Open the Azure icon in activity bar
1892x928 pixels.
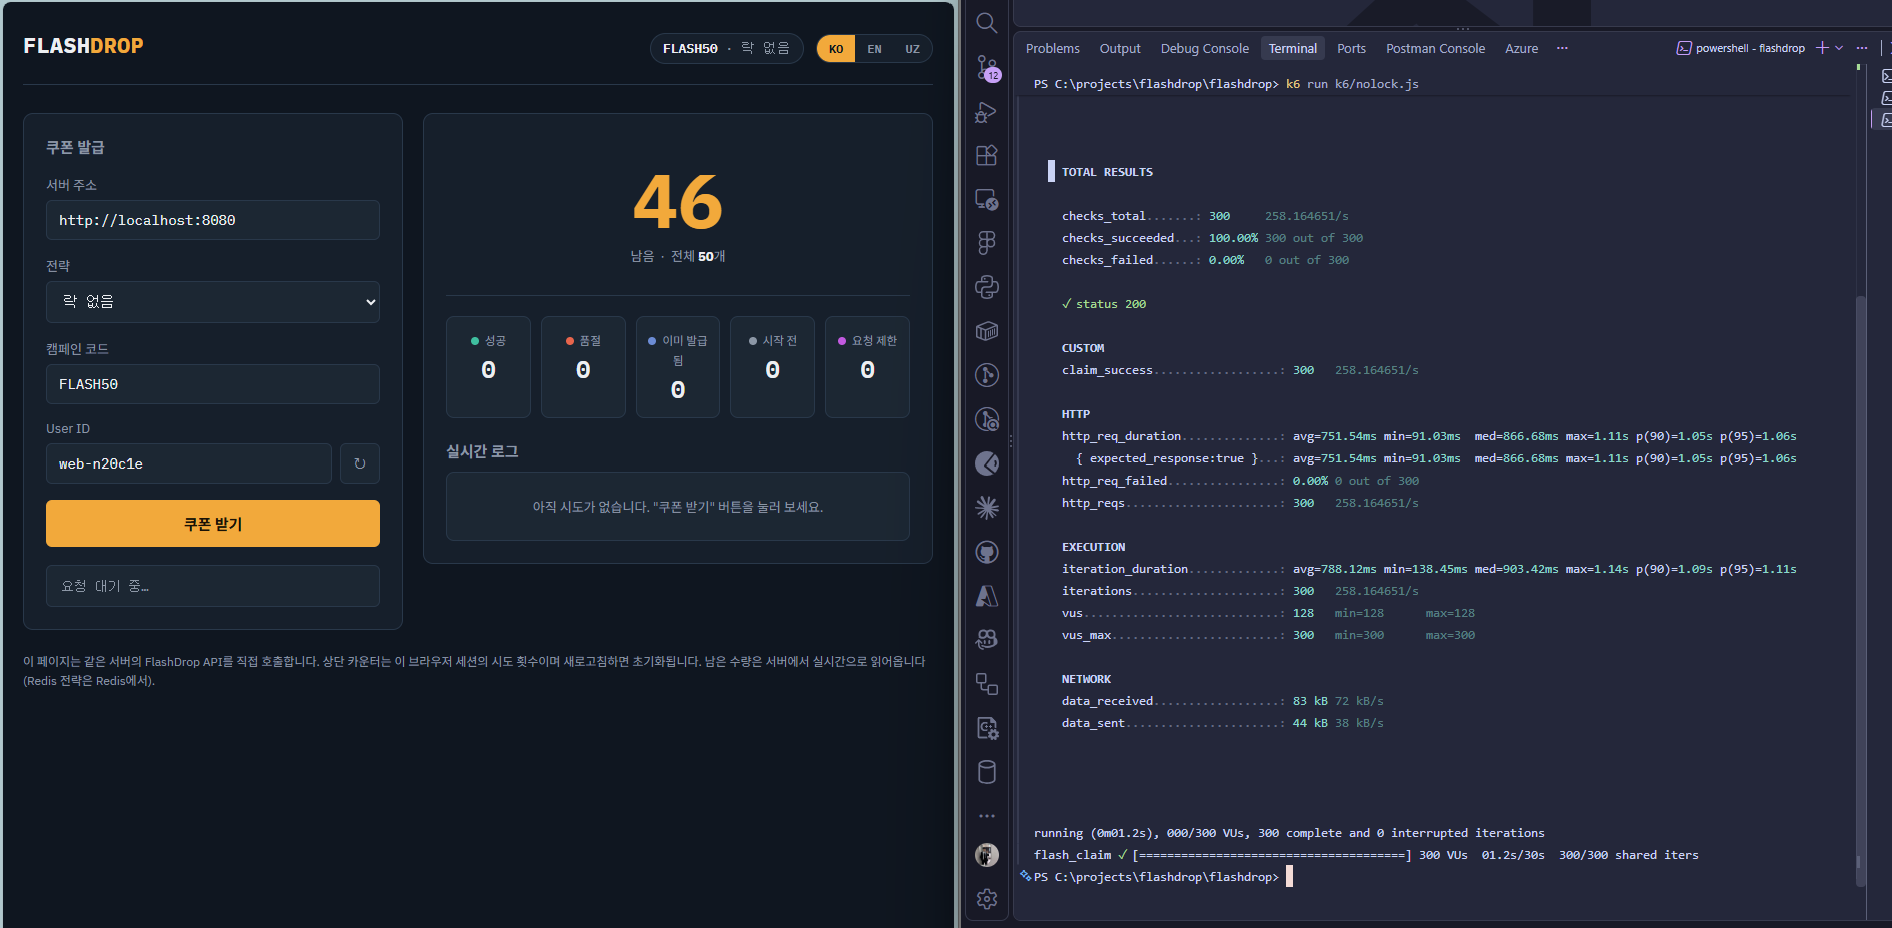[x=987, y=596]
